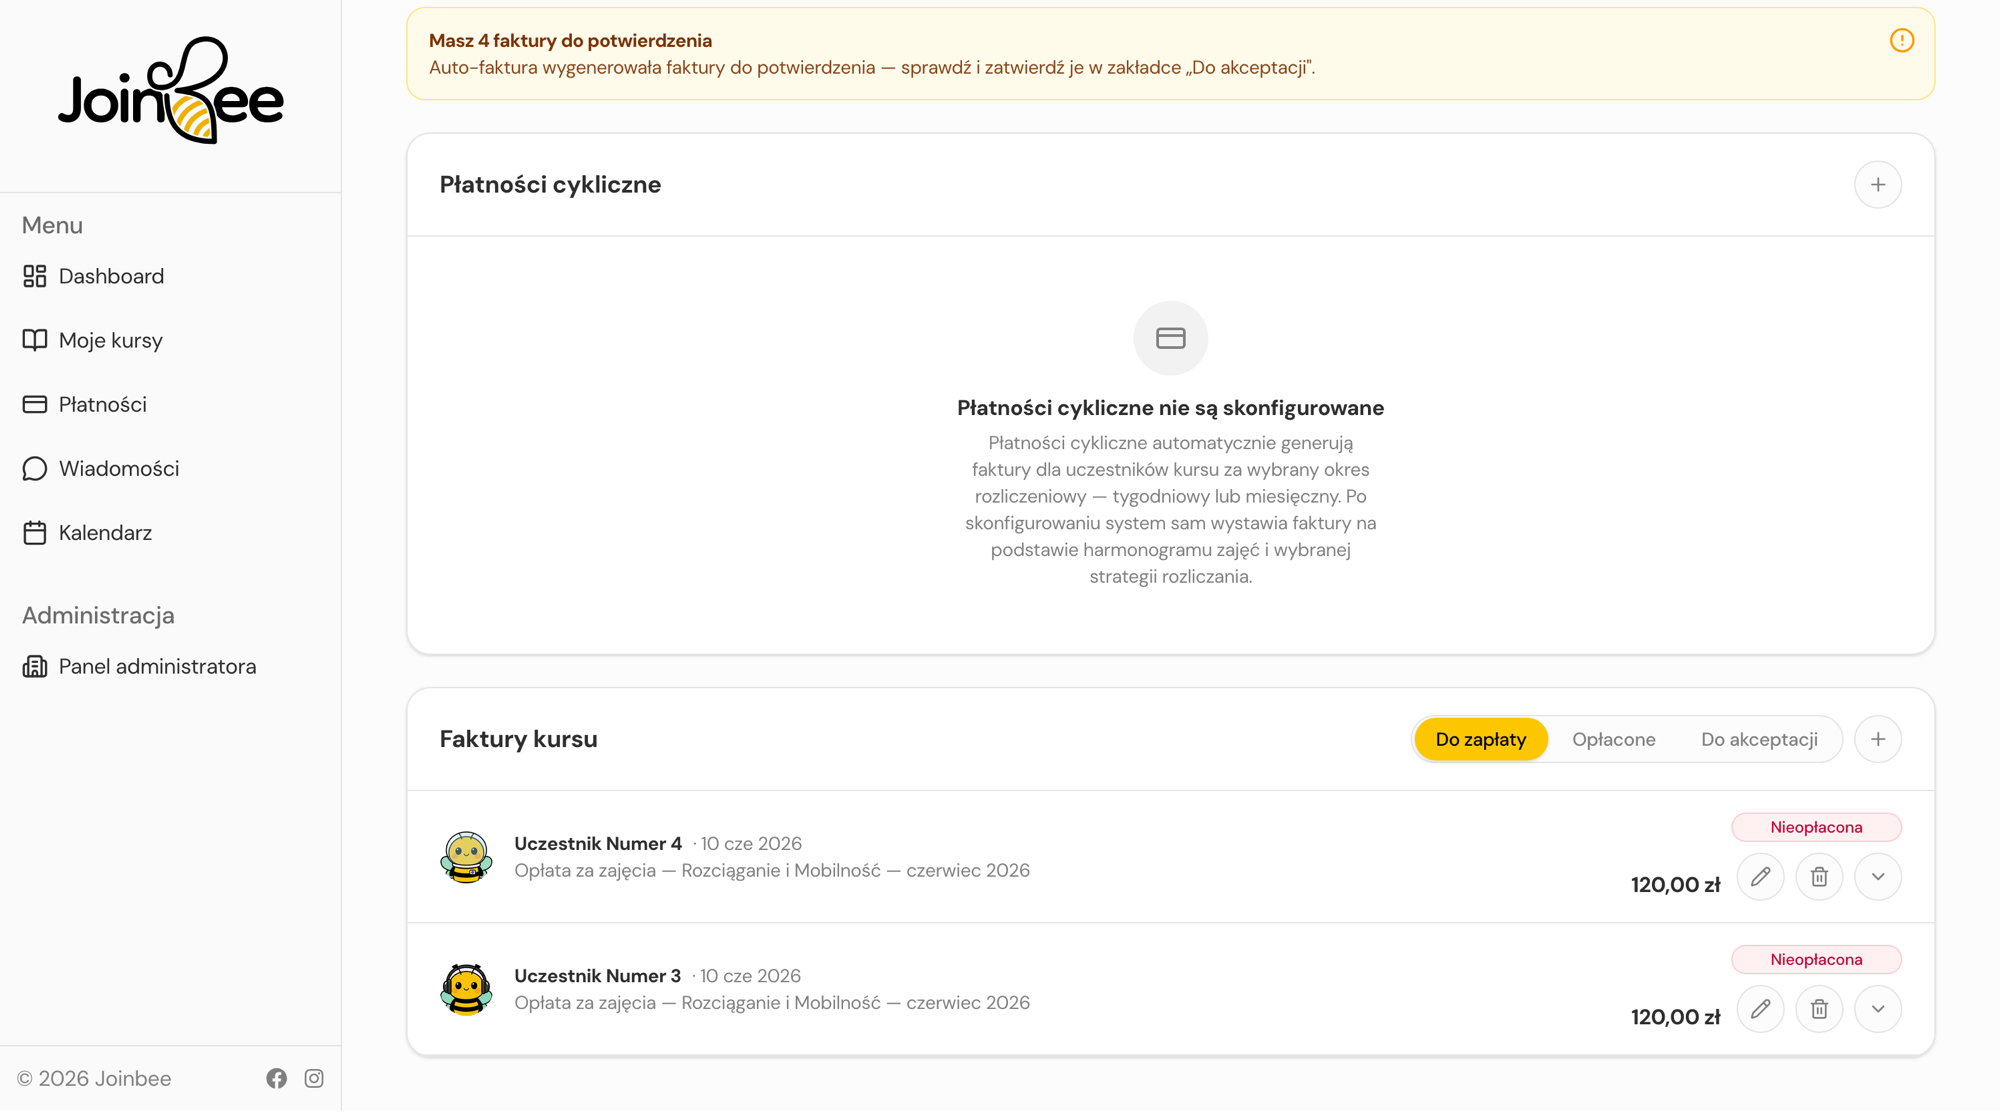Open Panel administratora

coord(139,666)
